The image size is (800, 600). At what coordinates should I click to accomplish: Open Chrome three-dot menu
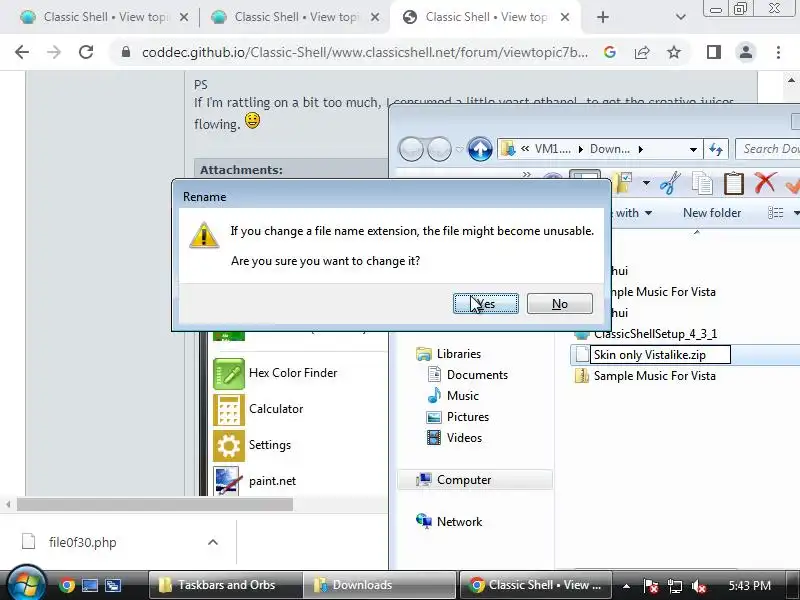[778, 52]
